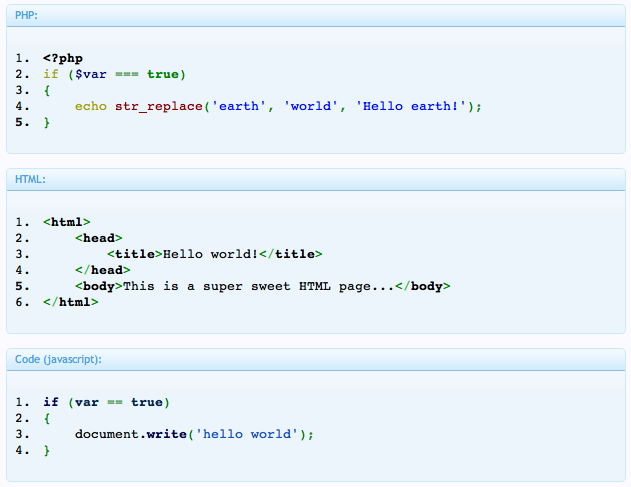Click the opening <html> tag

pyautogui.click(x=67, y=222)
